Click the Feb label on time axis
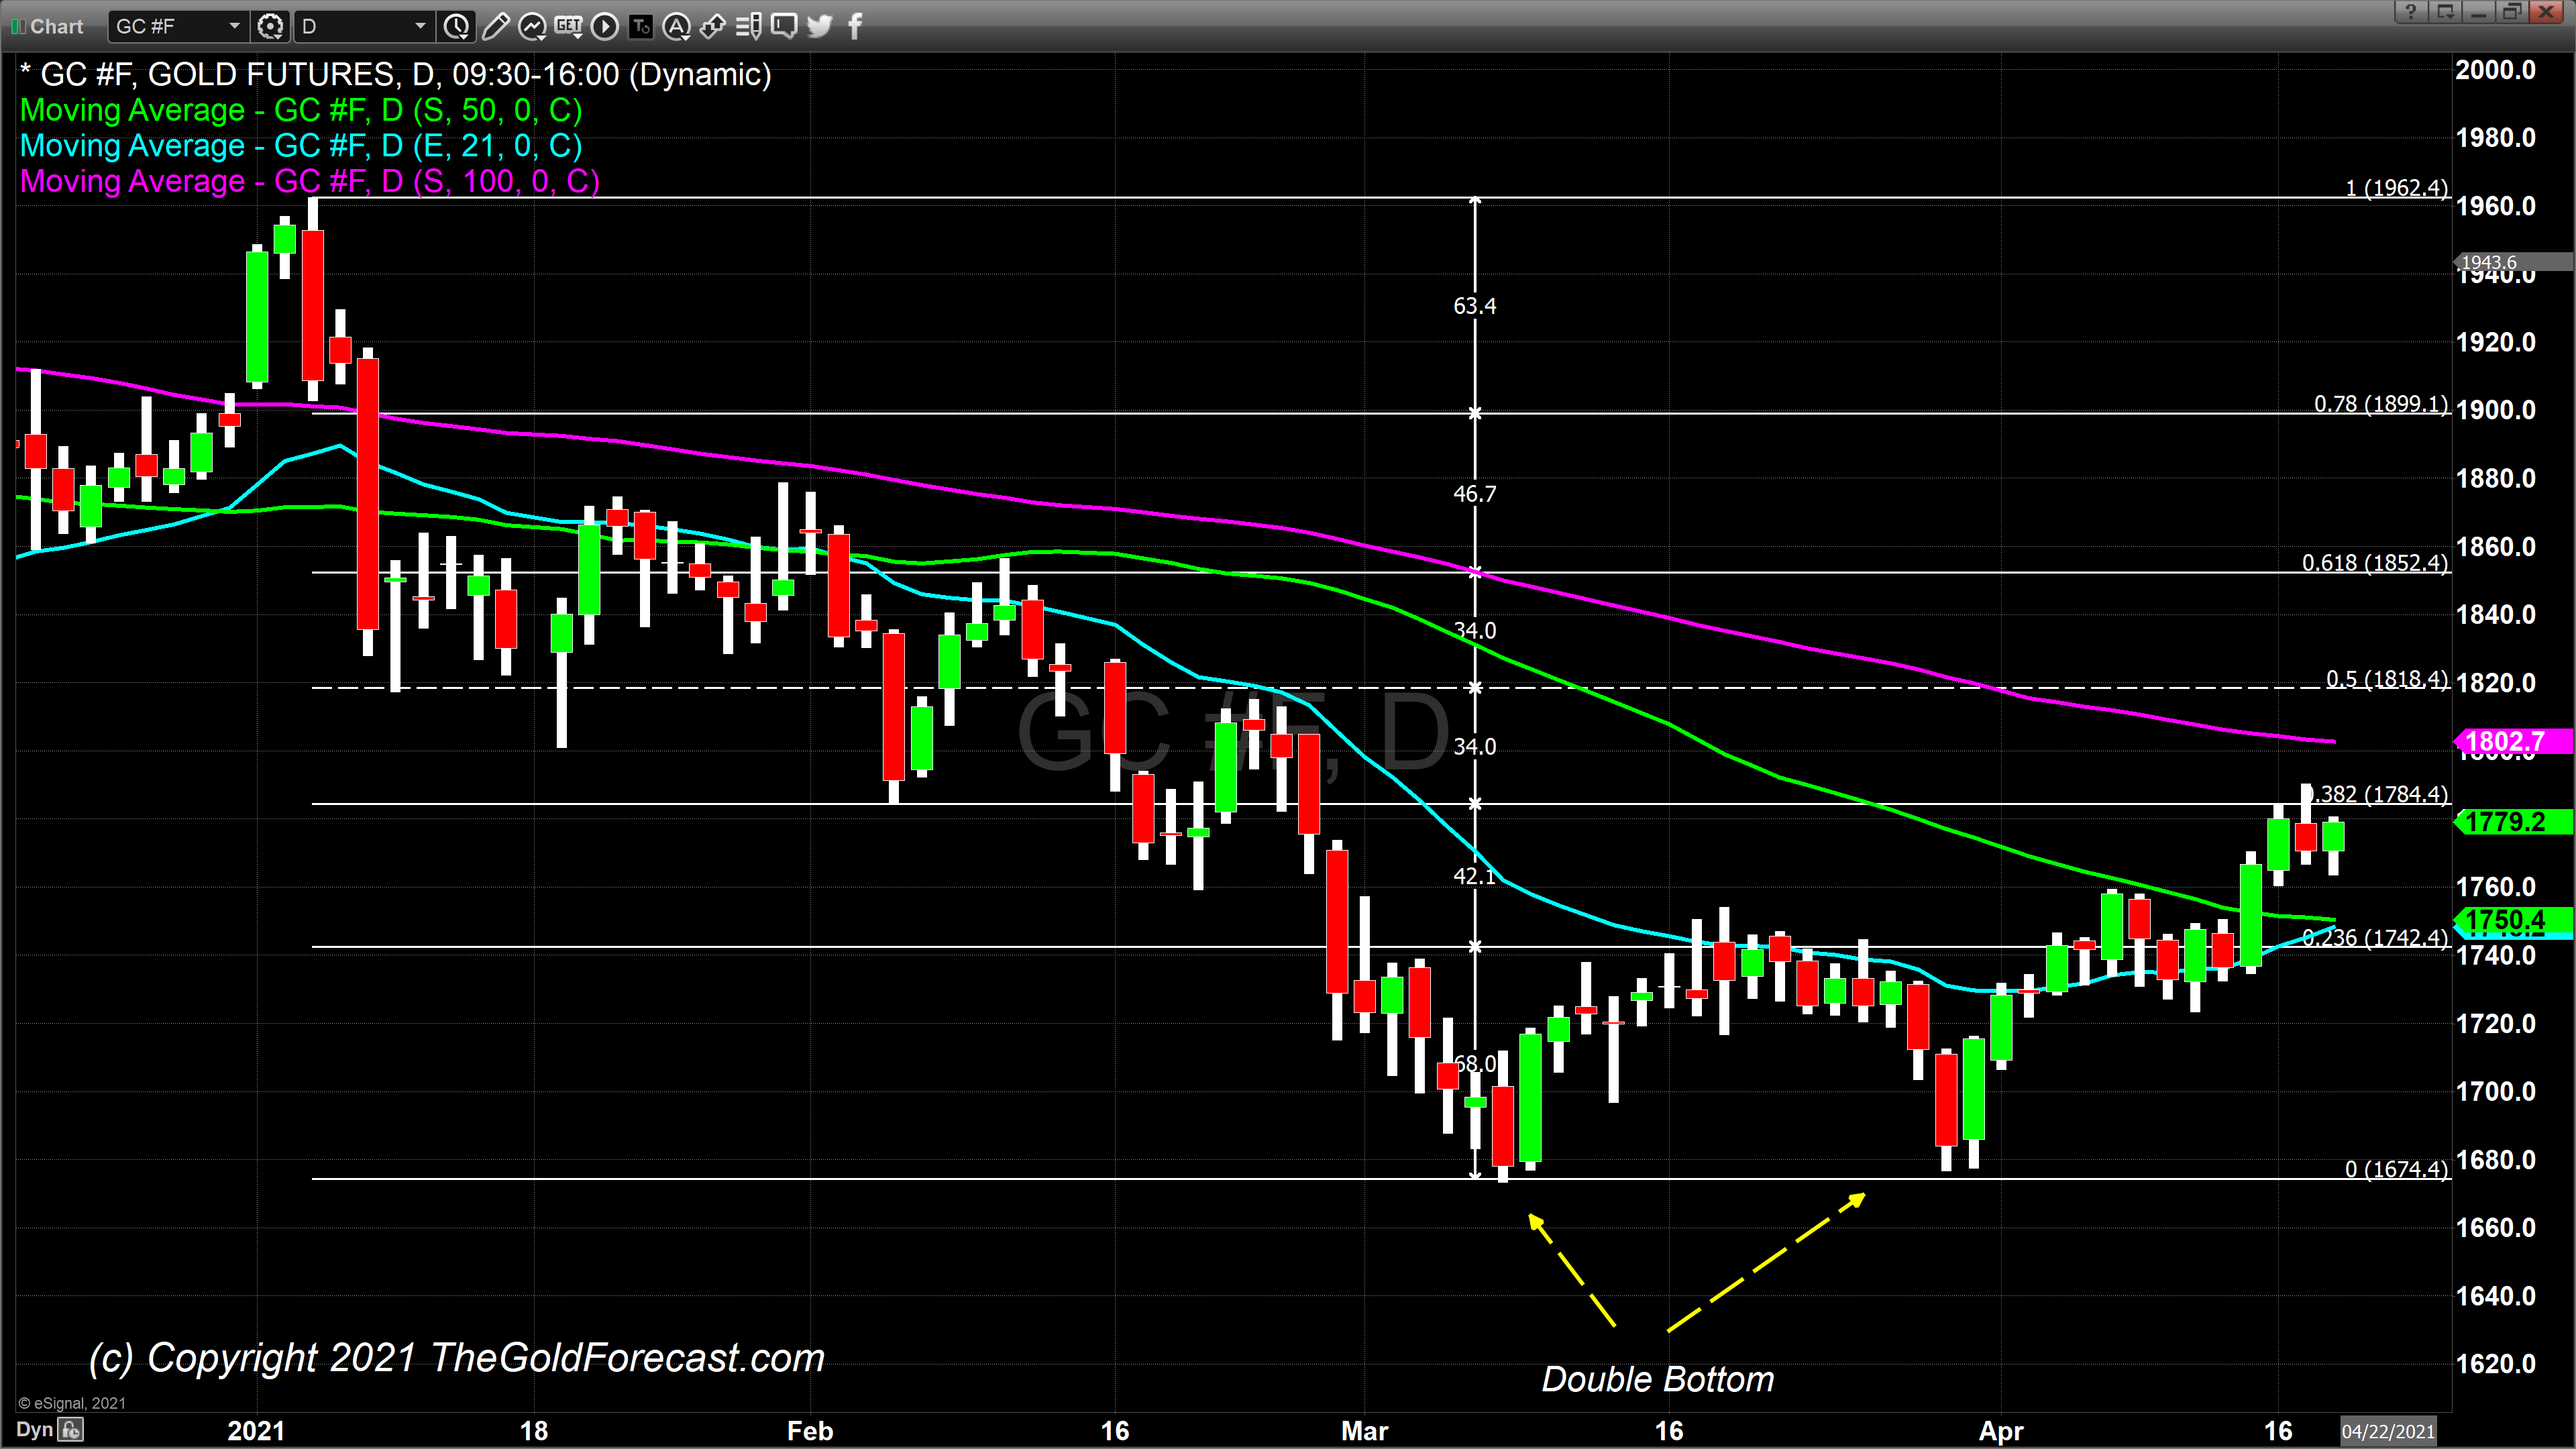 (x=810, y=1431)
